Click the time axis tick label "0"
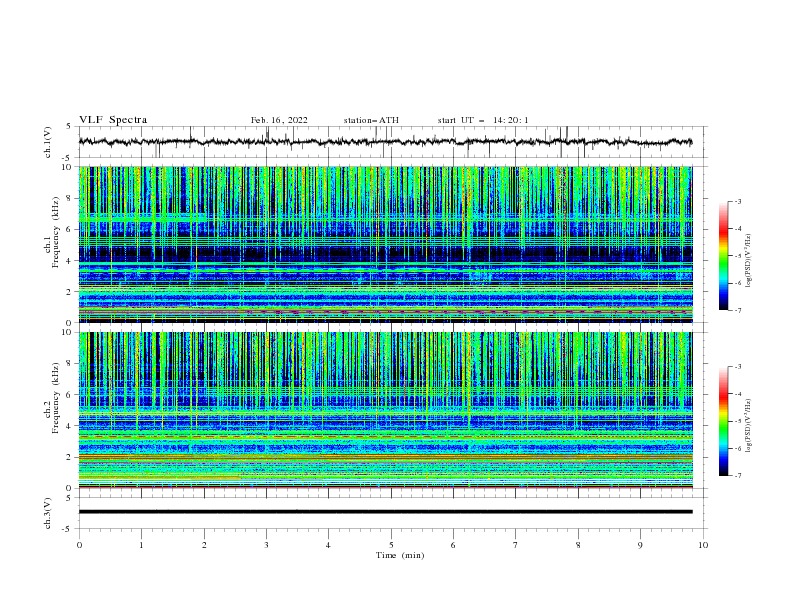The image size is (792, 612). tap(79, 545)
